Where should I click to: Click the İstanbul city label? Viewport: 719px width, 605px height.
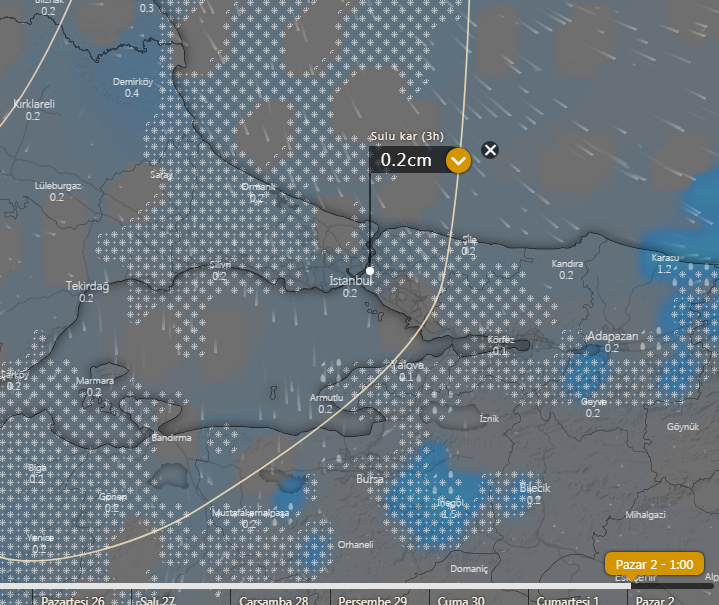point(350,281)
